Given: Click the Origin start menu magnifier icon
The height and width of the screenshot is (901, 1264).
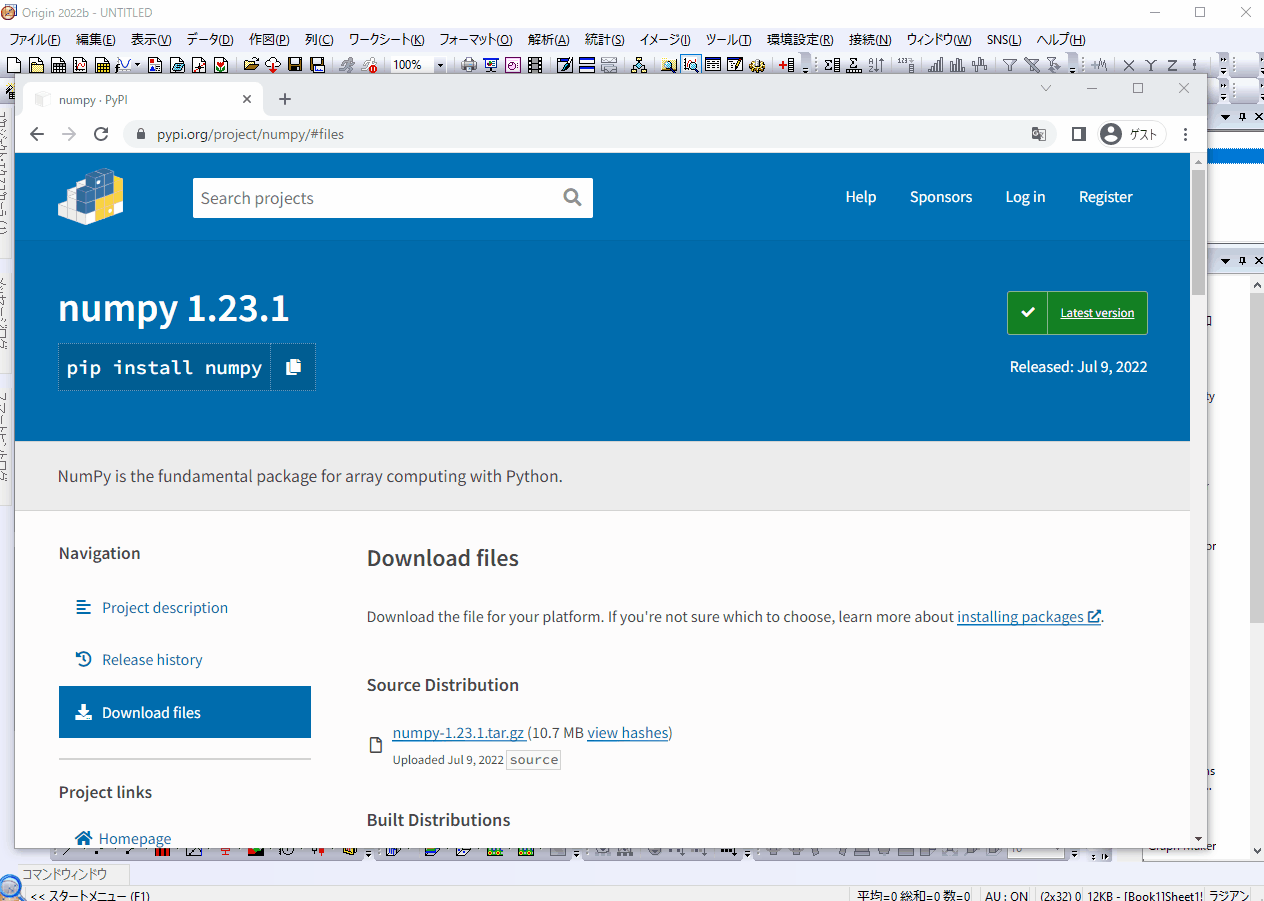Looking at the screenshot, I should pyautogui.click(x=12, y=888).
